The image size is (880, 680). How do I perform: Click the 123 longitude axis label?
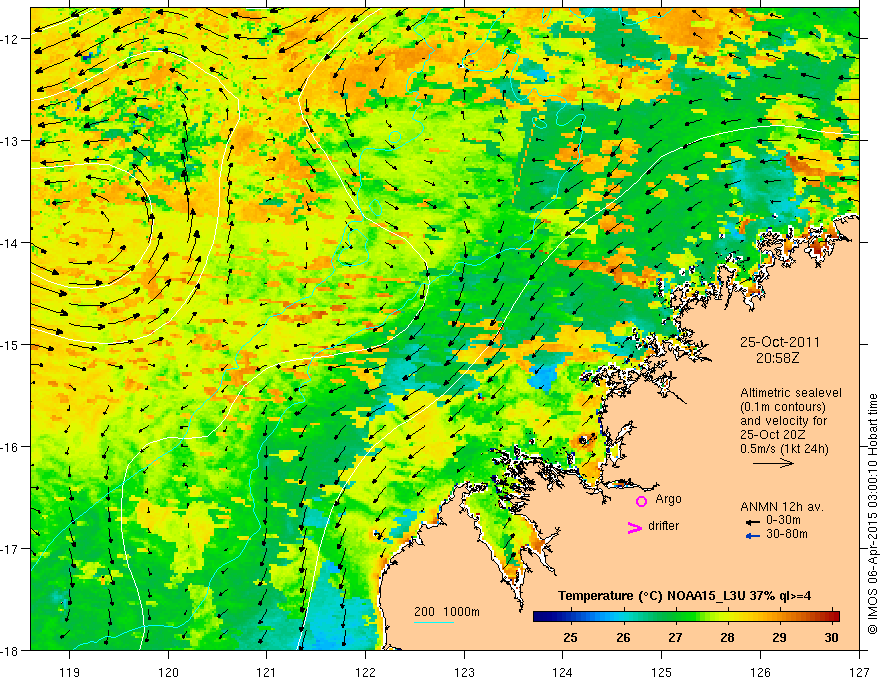tap(464, 673)
